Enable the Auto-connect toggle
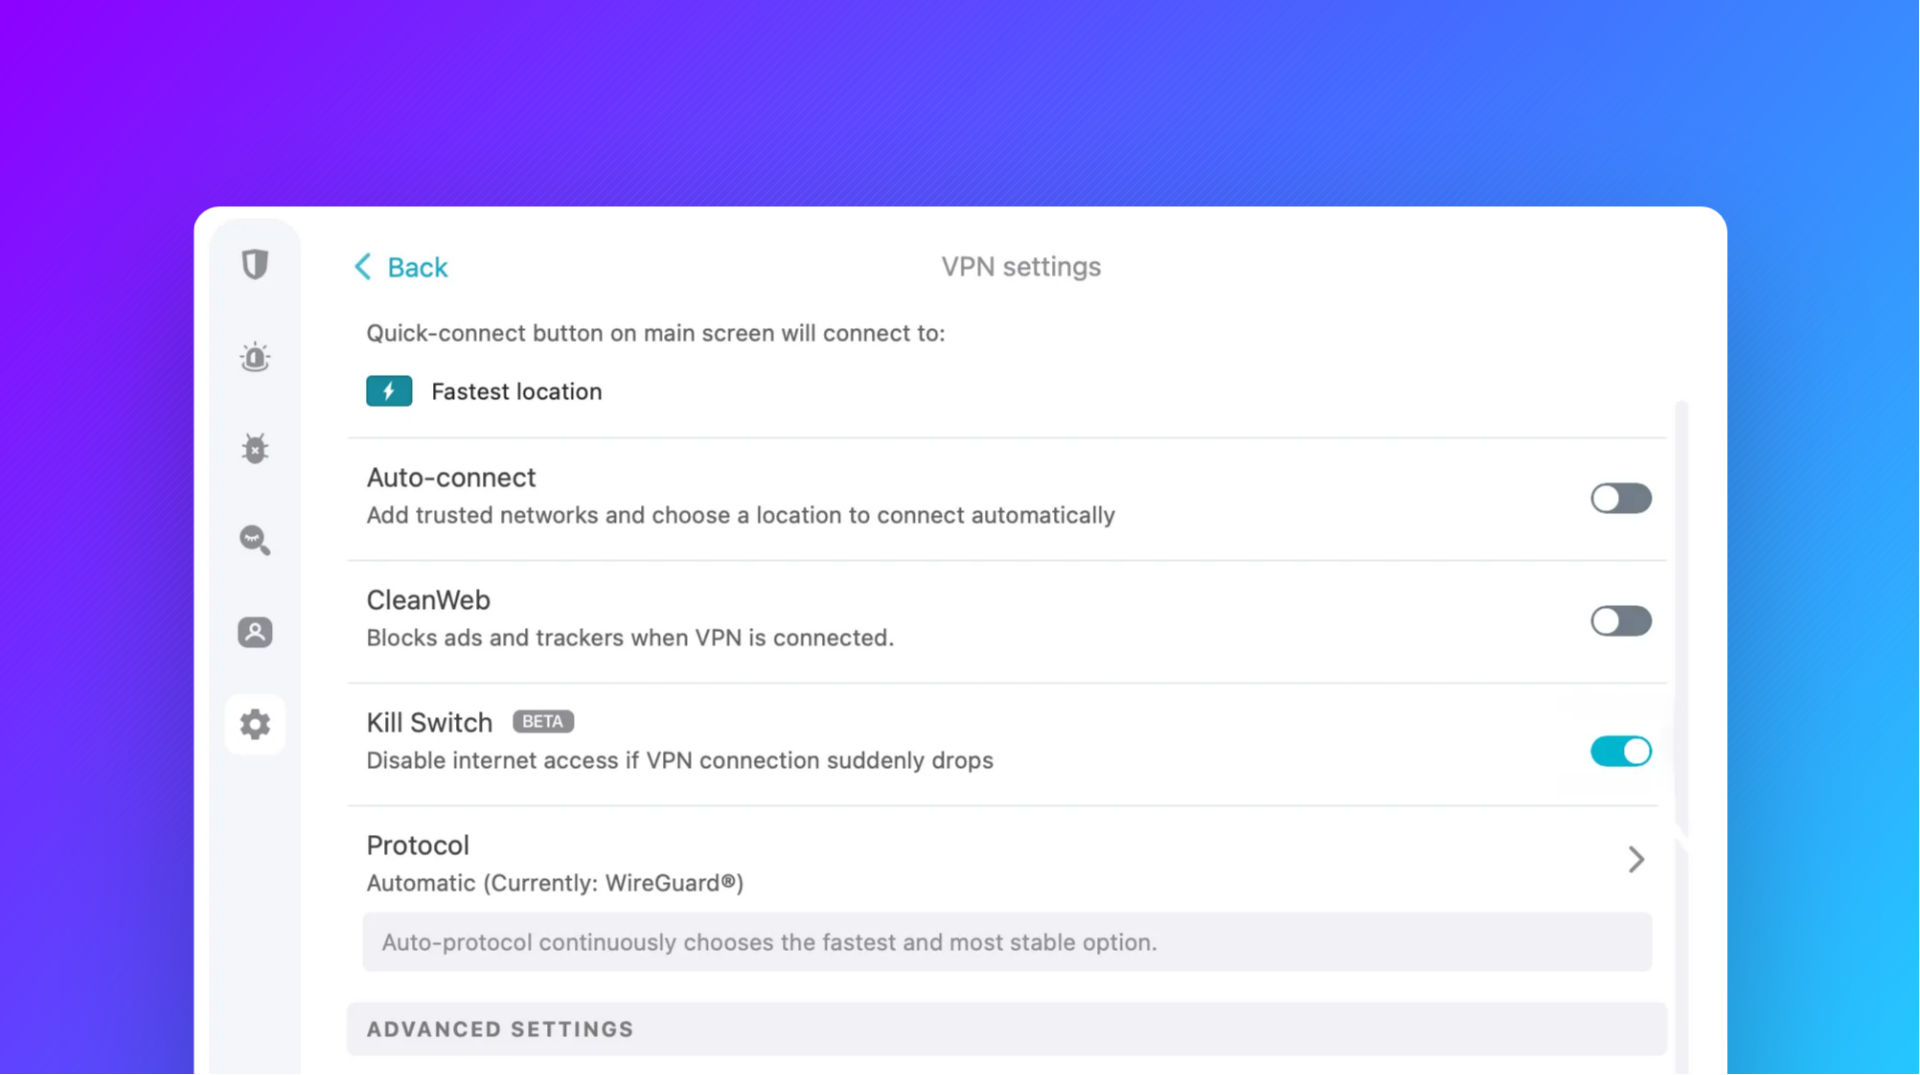 [x=1620, y=498]
